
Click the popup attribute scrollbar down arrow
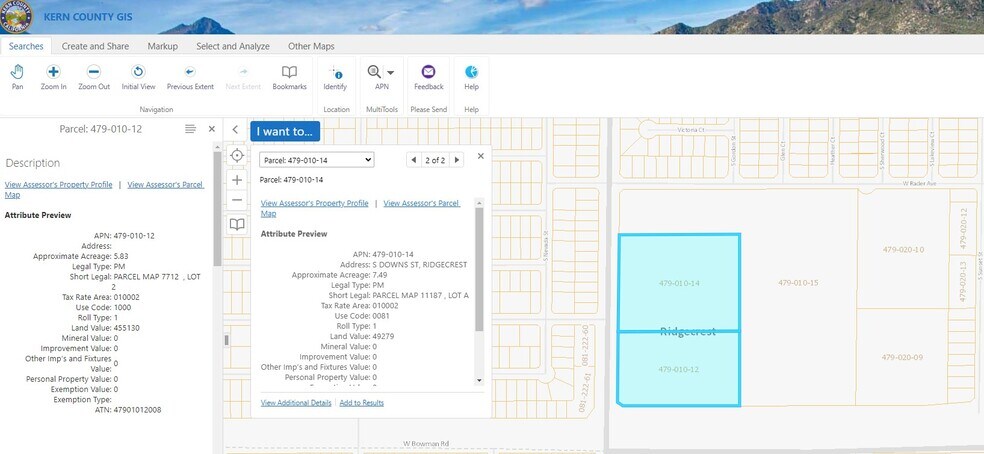tap(479, 380)
